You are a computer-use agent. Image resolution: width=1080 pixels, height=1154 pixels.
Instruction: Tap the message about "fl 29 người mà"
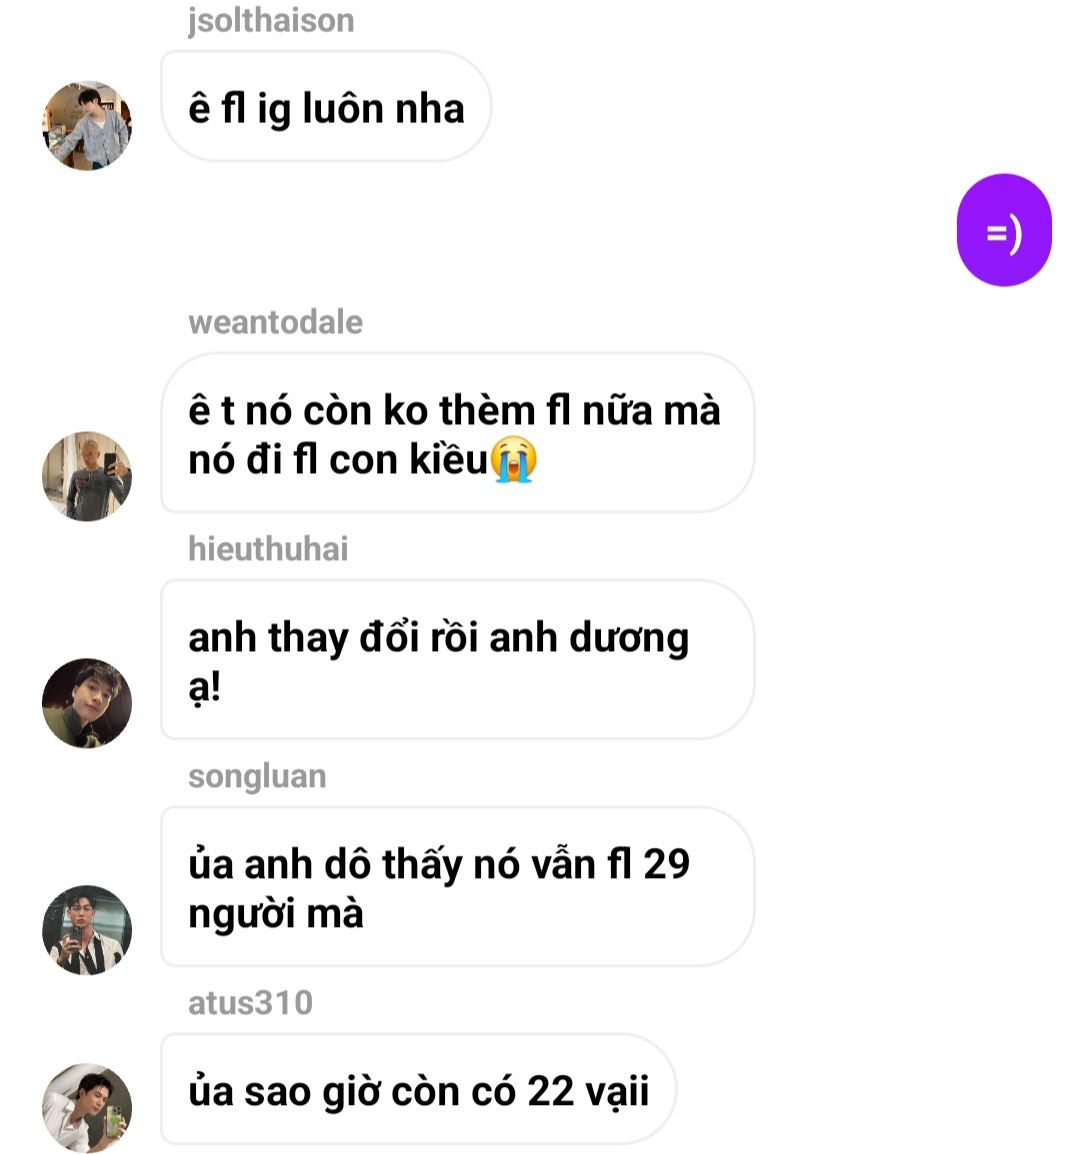457,887
